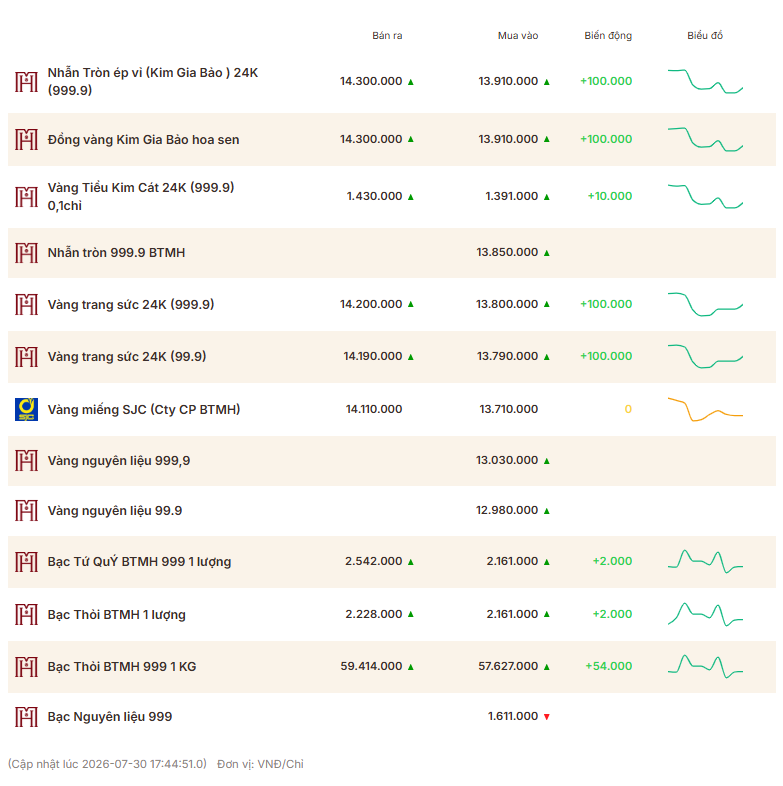Click the Biến động column header
The image size is (783, 786).
(x=608, y=36)
